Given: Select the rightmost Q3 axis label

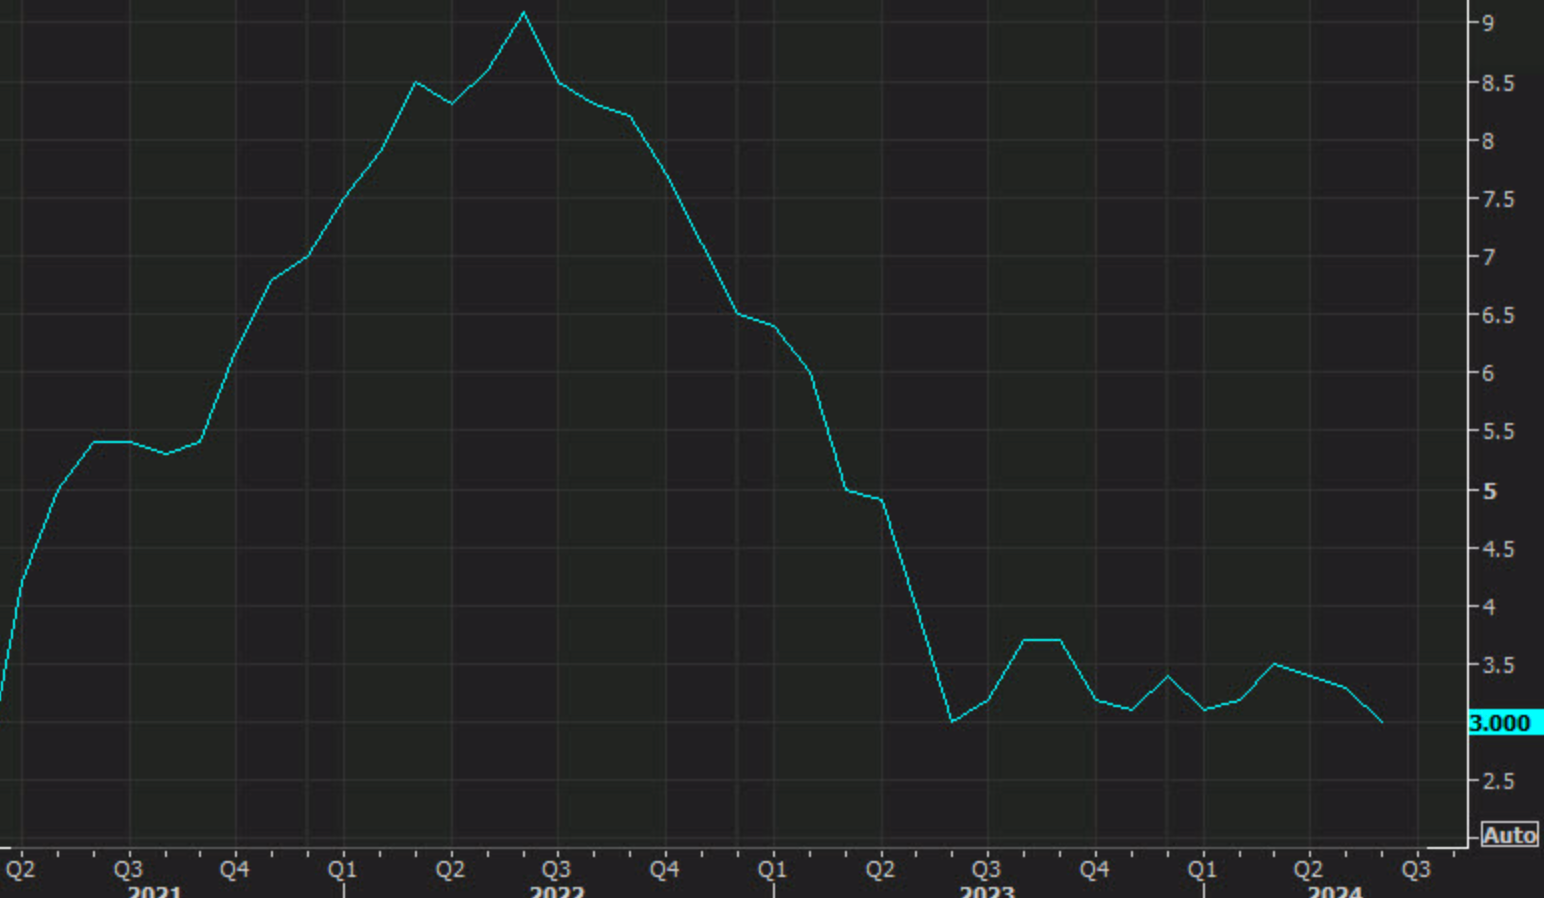Looking at the screenshot, I should [x=1416, y=869].
